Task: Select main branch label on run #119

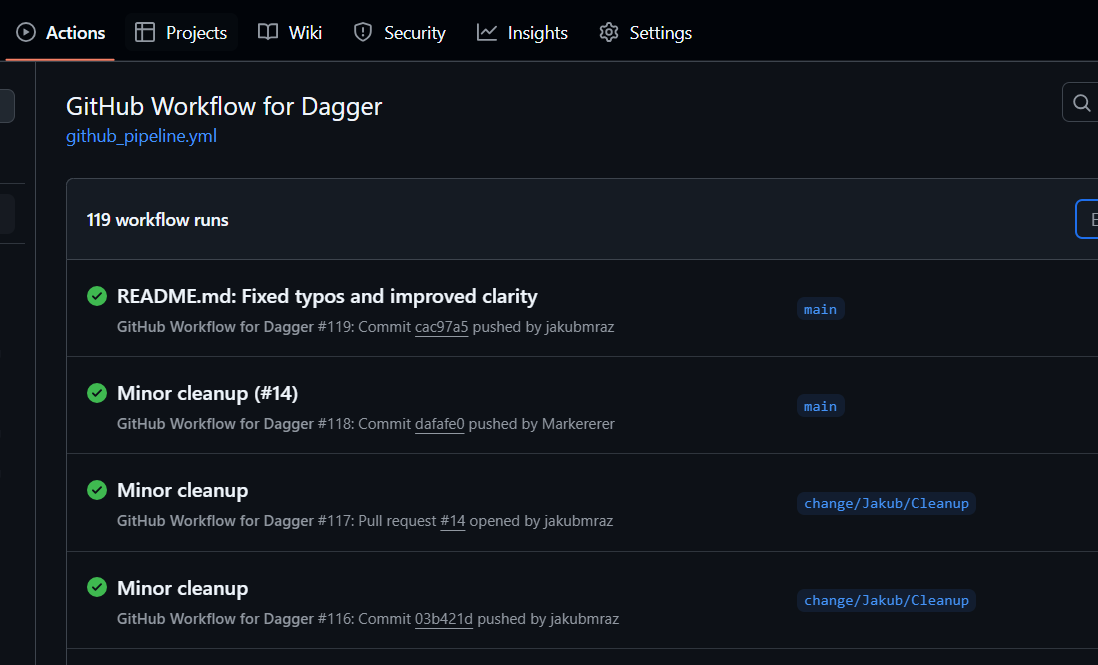Action: pyautogui.click(x=821, y=309)
